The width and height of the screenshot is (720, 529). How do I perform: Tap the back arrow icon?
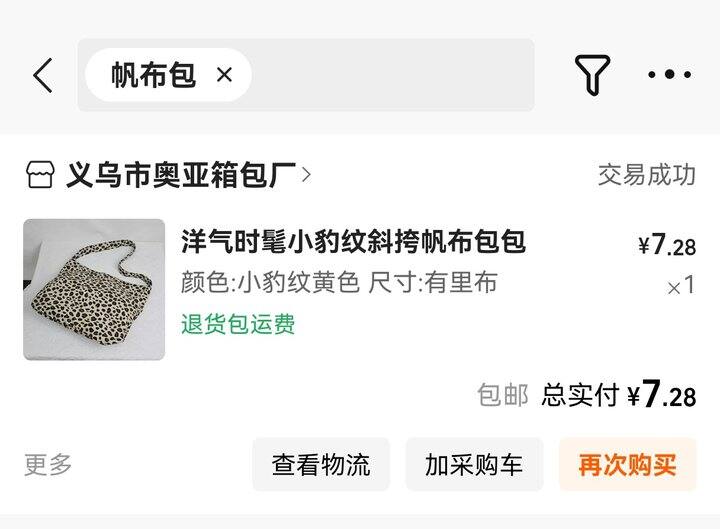pyautogui.click(x=43, y=75)
